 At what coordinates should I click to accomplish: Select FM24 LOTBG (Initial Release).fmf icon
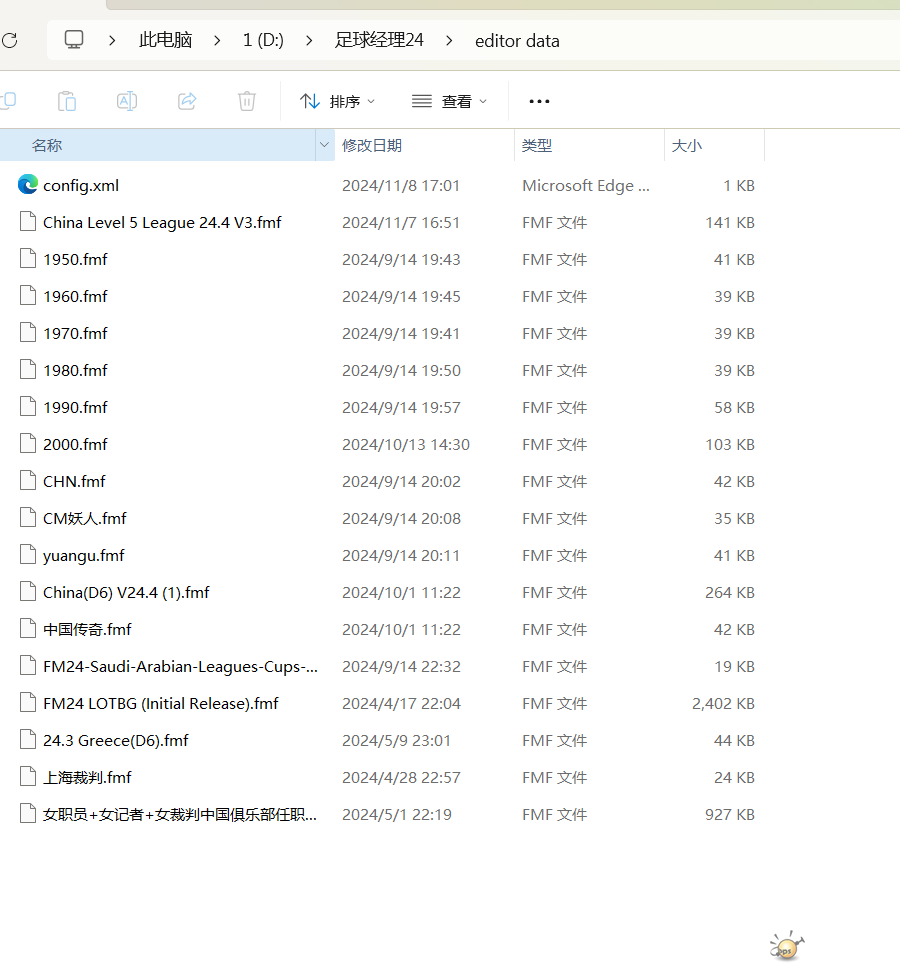28,703
